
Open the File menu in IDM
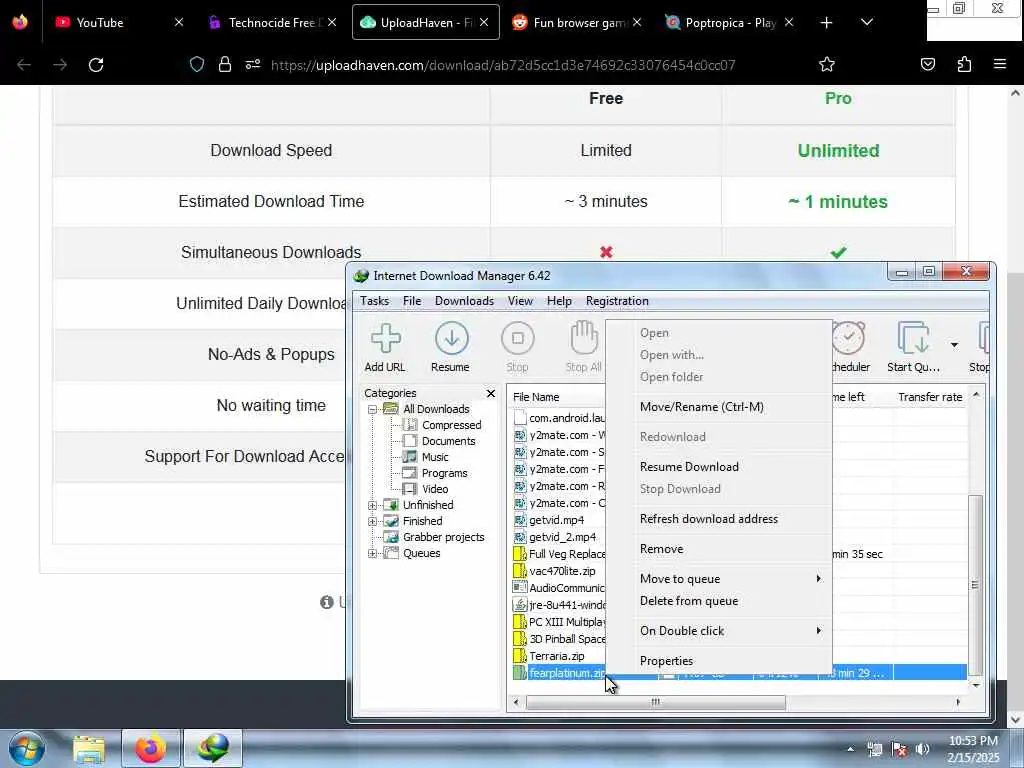[x=412, y=301]
